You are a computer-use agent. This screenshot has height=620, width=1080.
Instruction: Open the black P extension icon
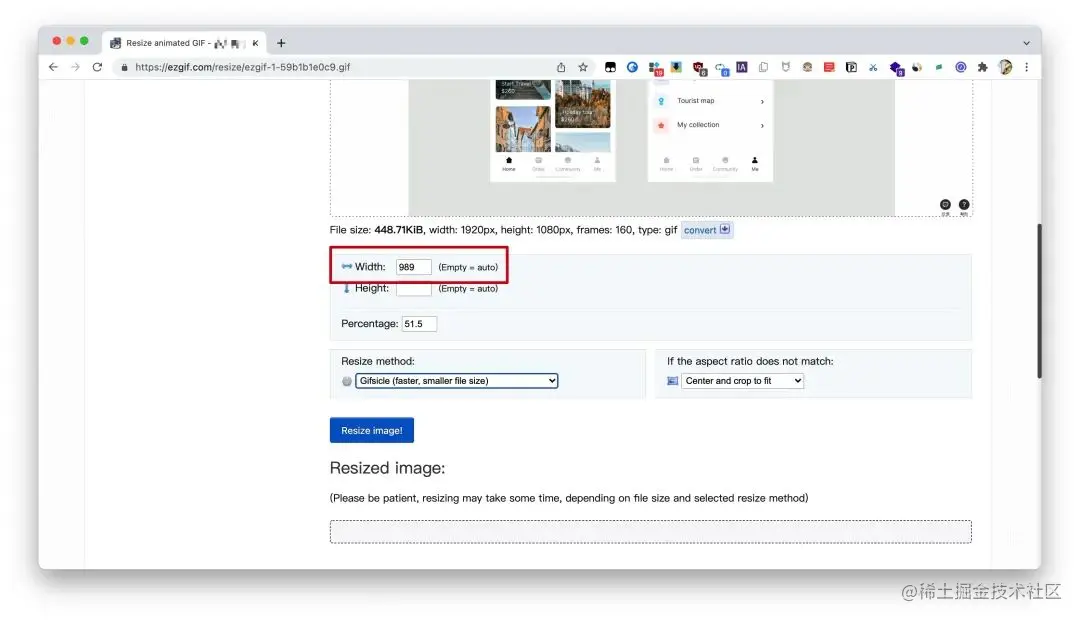(851, 67)
